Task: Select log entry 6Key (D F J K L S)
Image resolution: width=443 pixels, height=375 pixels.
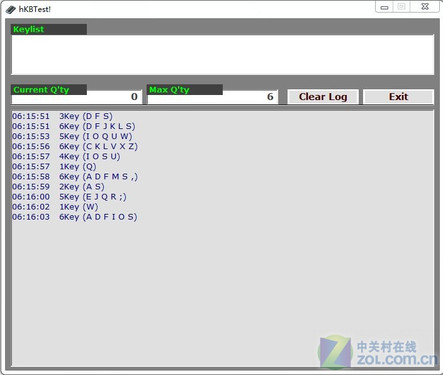Action: click(x=74, y=126)
